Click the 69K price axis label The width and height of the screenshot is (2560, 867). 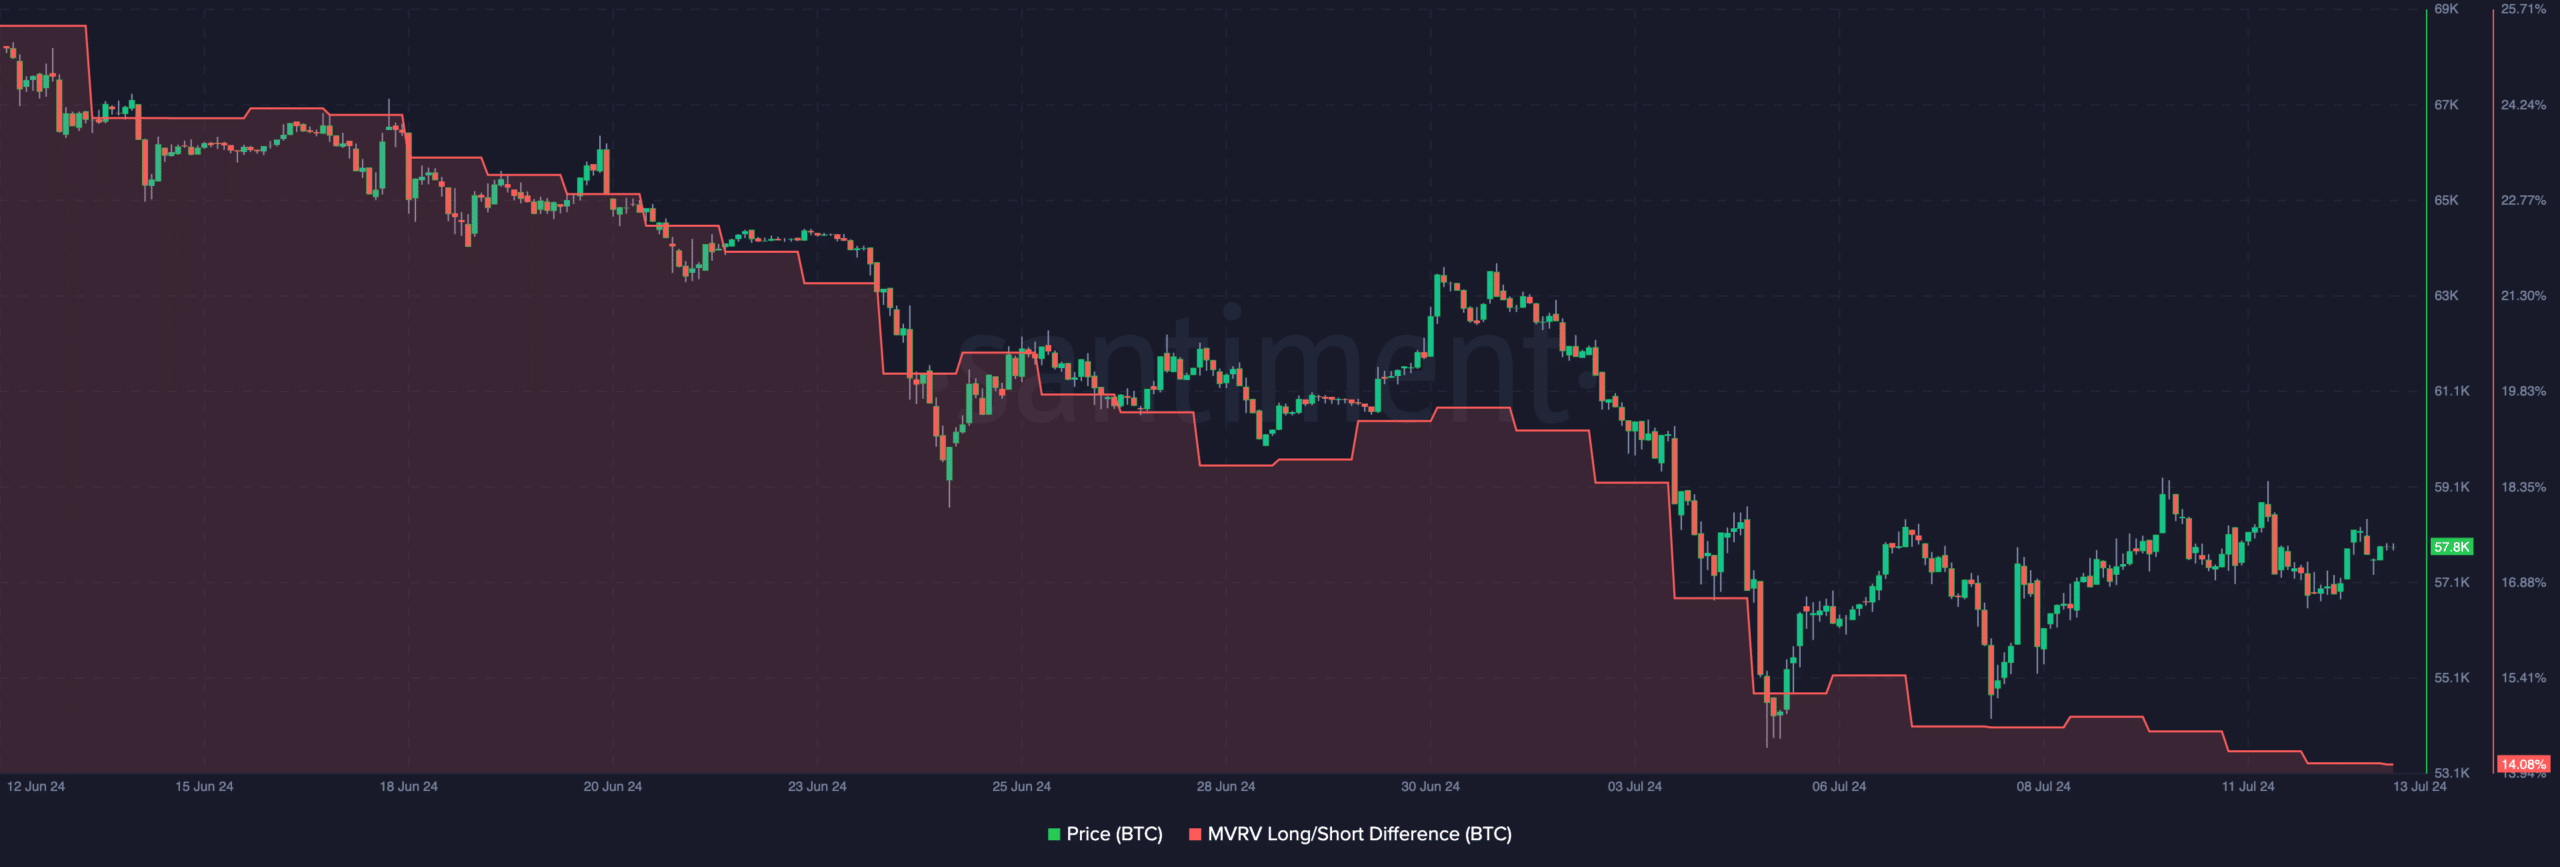[2446, 9]
